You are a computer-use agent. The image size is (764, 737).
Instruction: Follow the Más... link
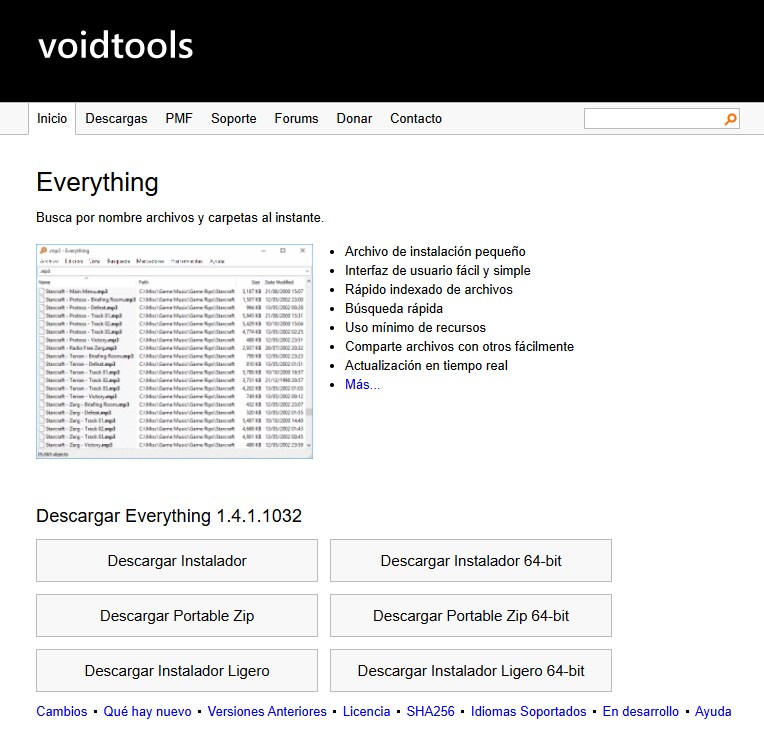click(362, 384)
